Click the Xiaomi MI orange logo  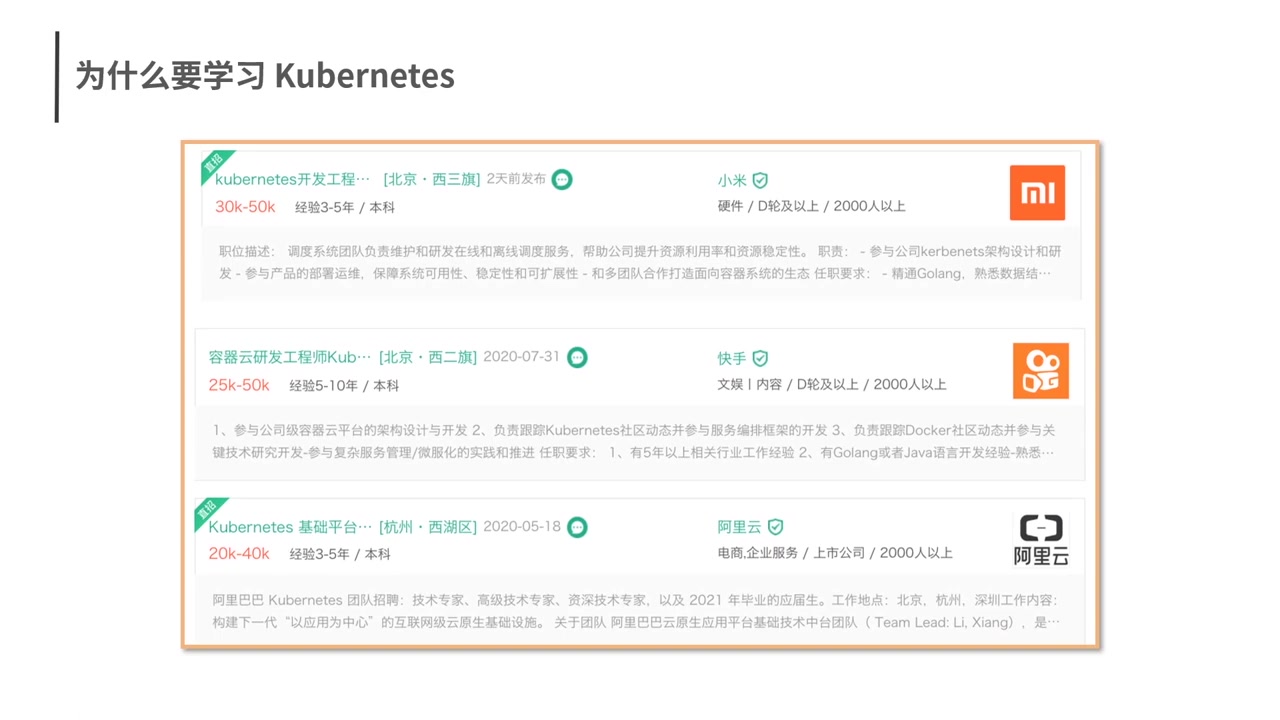pos(1037,192)
